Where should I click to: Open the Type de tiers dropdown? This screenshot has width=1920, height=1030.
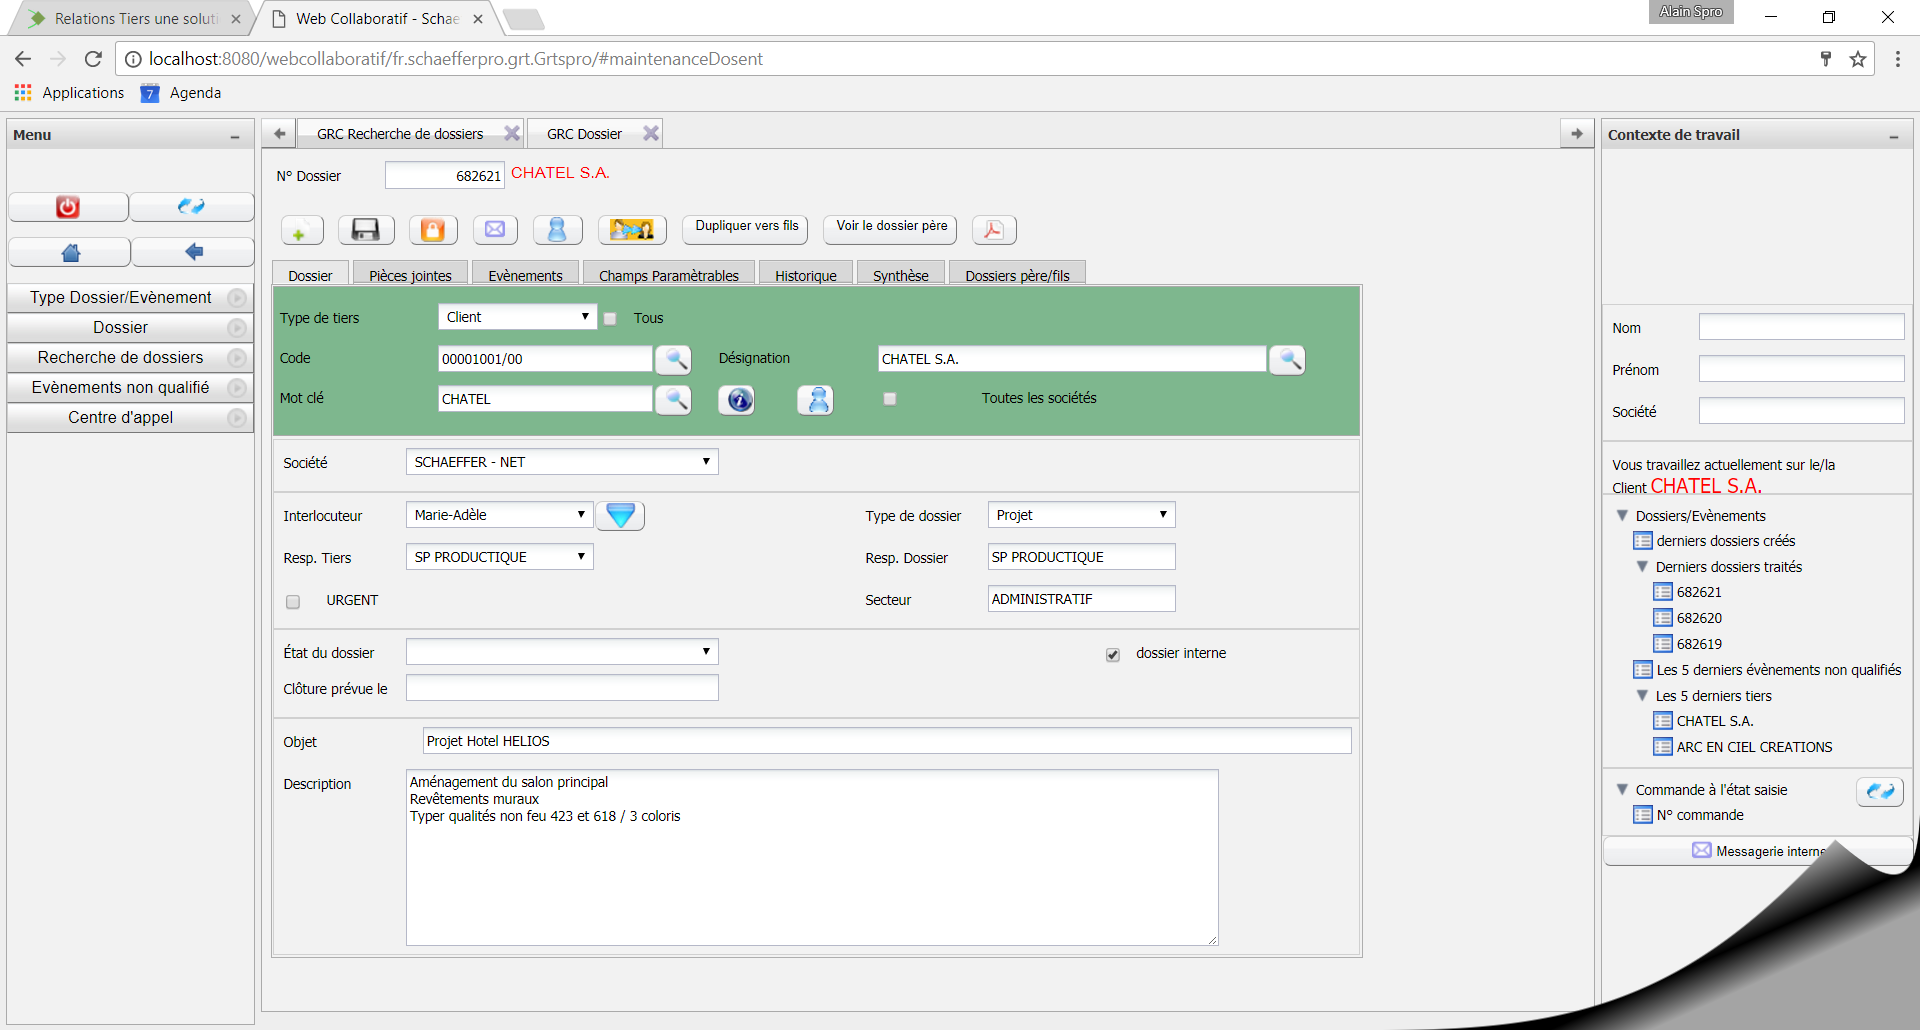coord(516,317)
